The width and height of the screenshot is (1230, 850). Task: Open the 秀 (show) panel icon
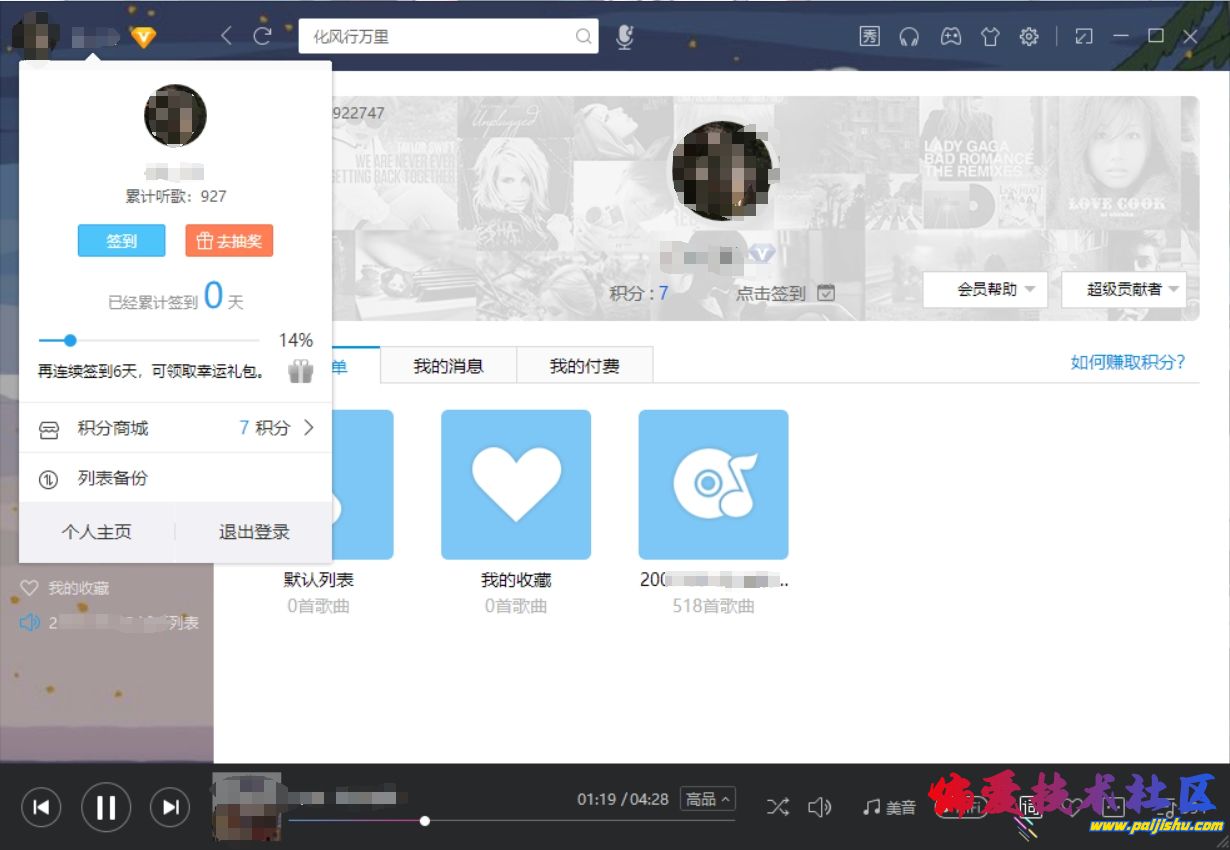(x=869, y=36)
